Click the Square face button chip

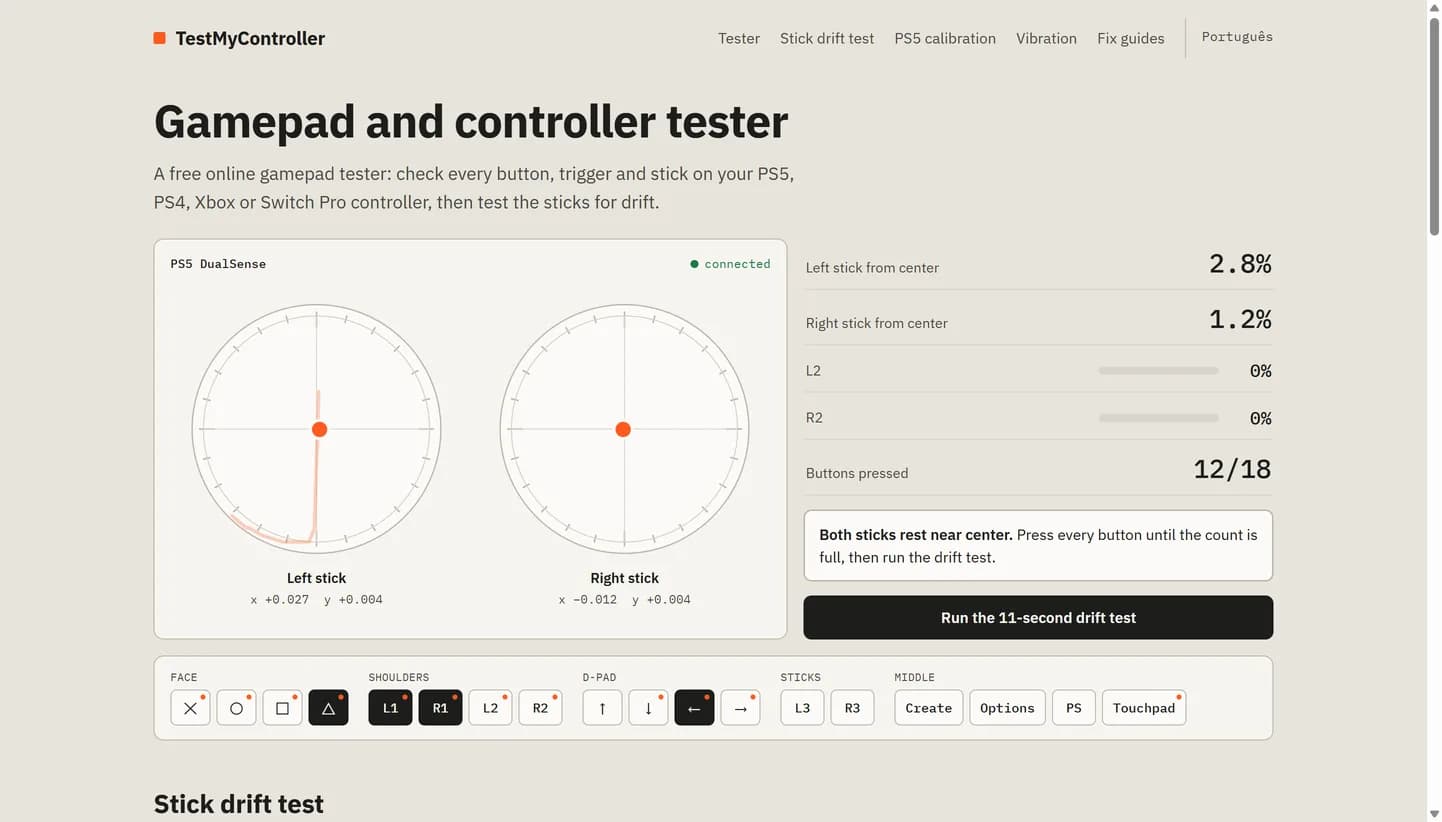pyautogui.click(x=282, y=708)
